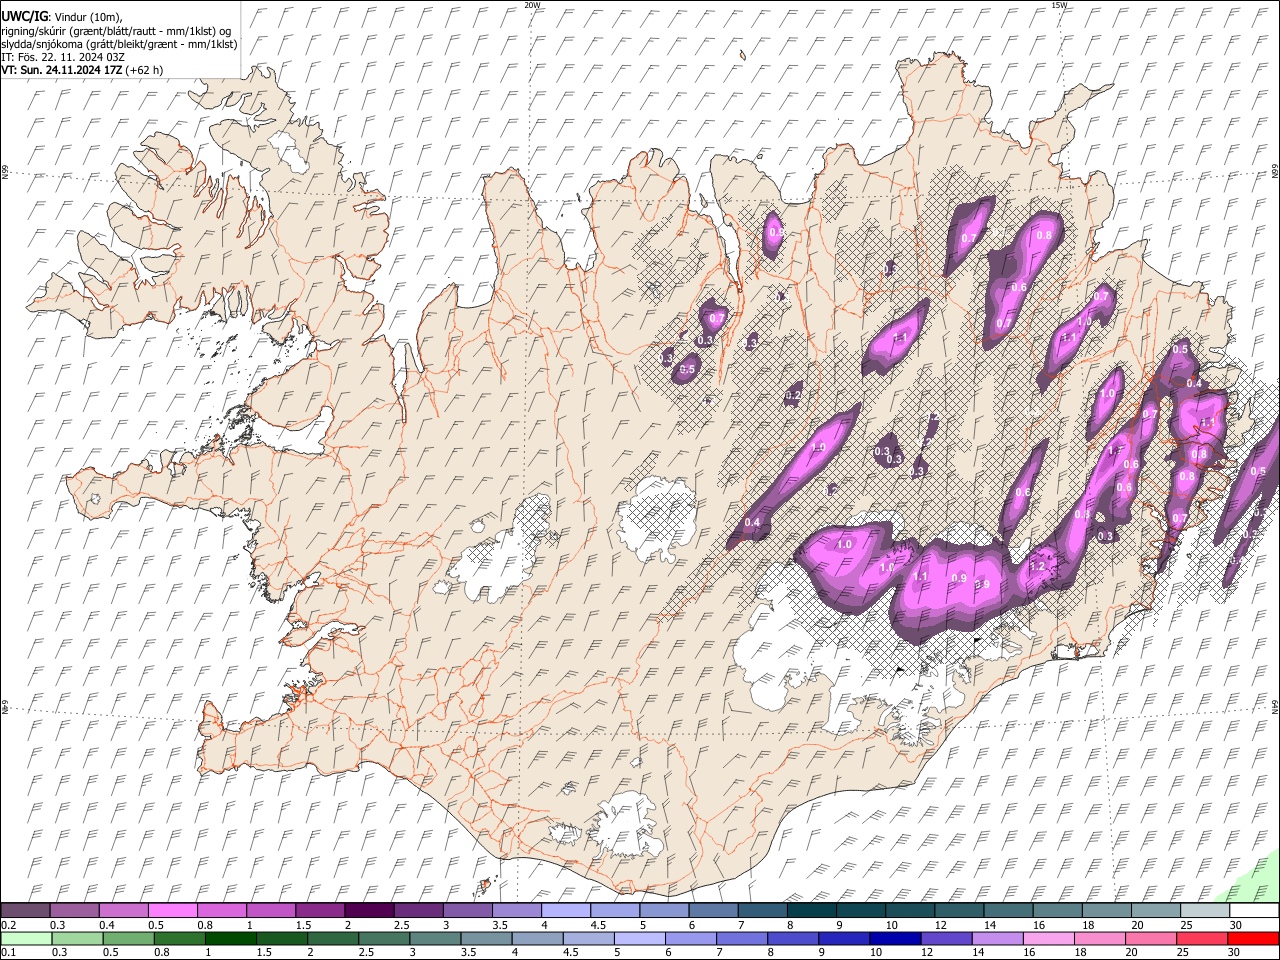The image size is (1280, 960).
Task: Click the 15W longitude label
Action: (1059, 5)
